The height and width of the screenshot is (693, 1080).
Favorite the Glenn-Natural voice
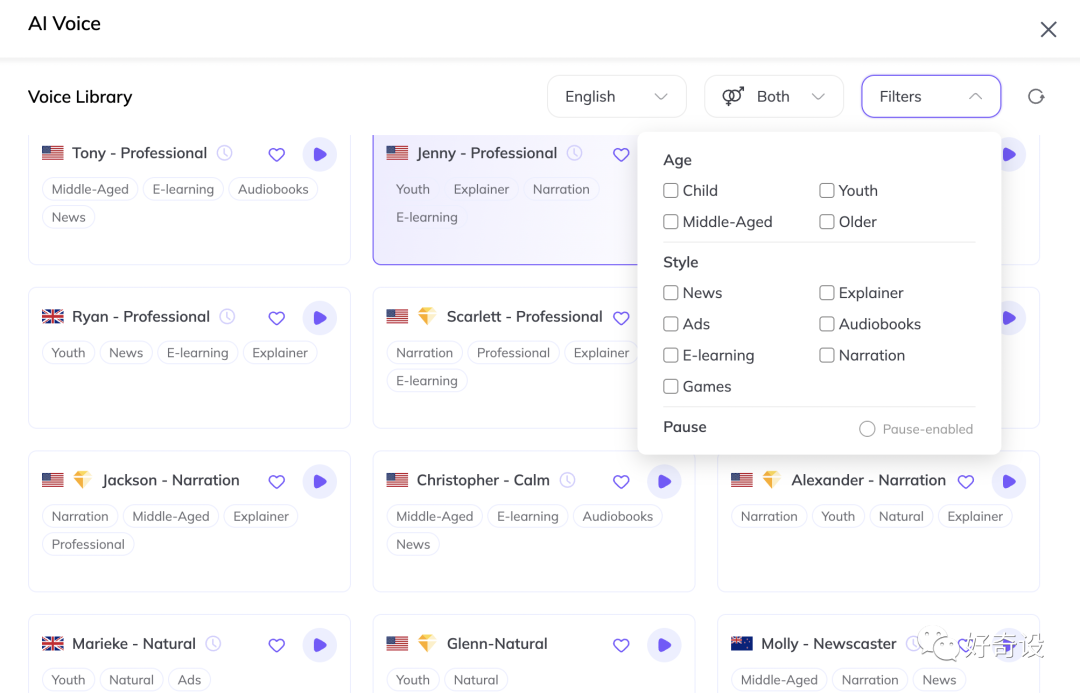[621, 645]
